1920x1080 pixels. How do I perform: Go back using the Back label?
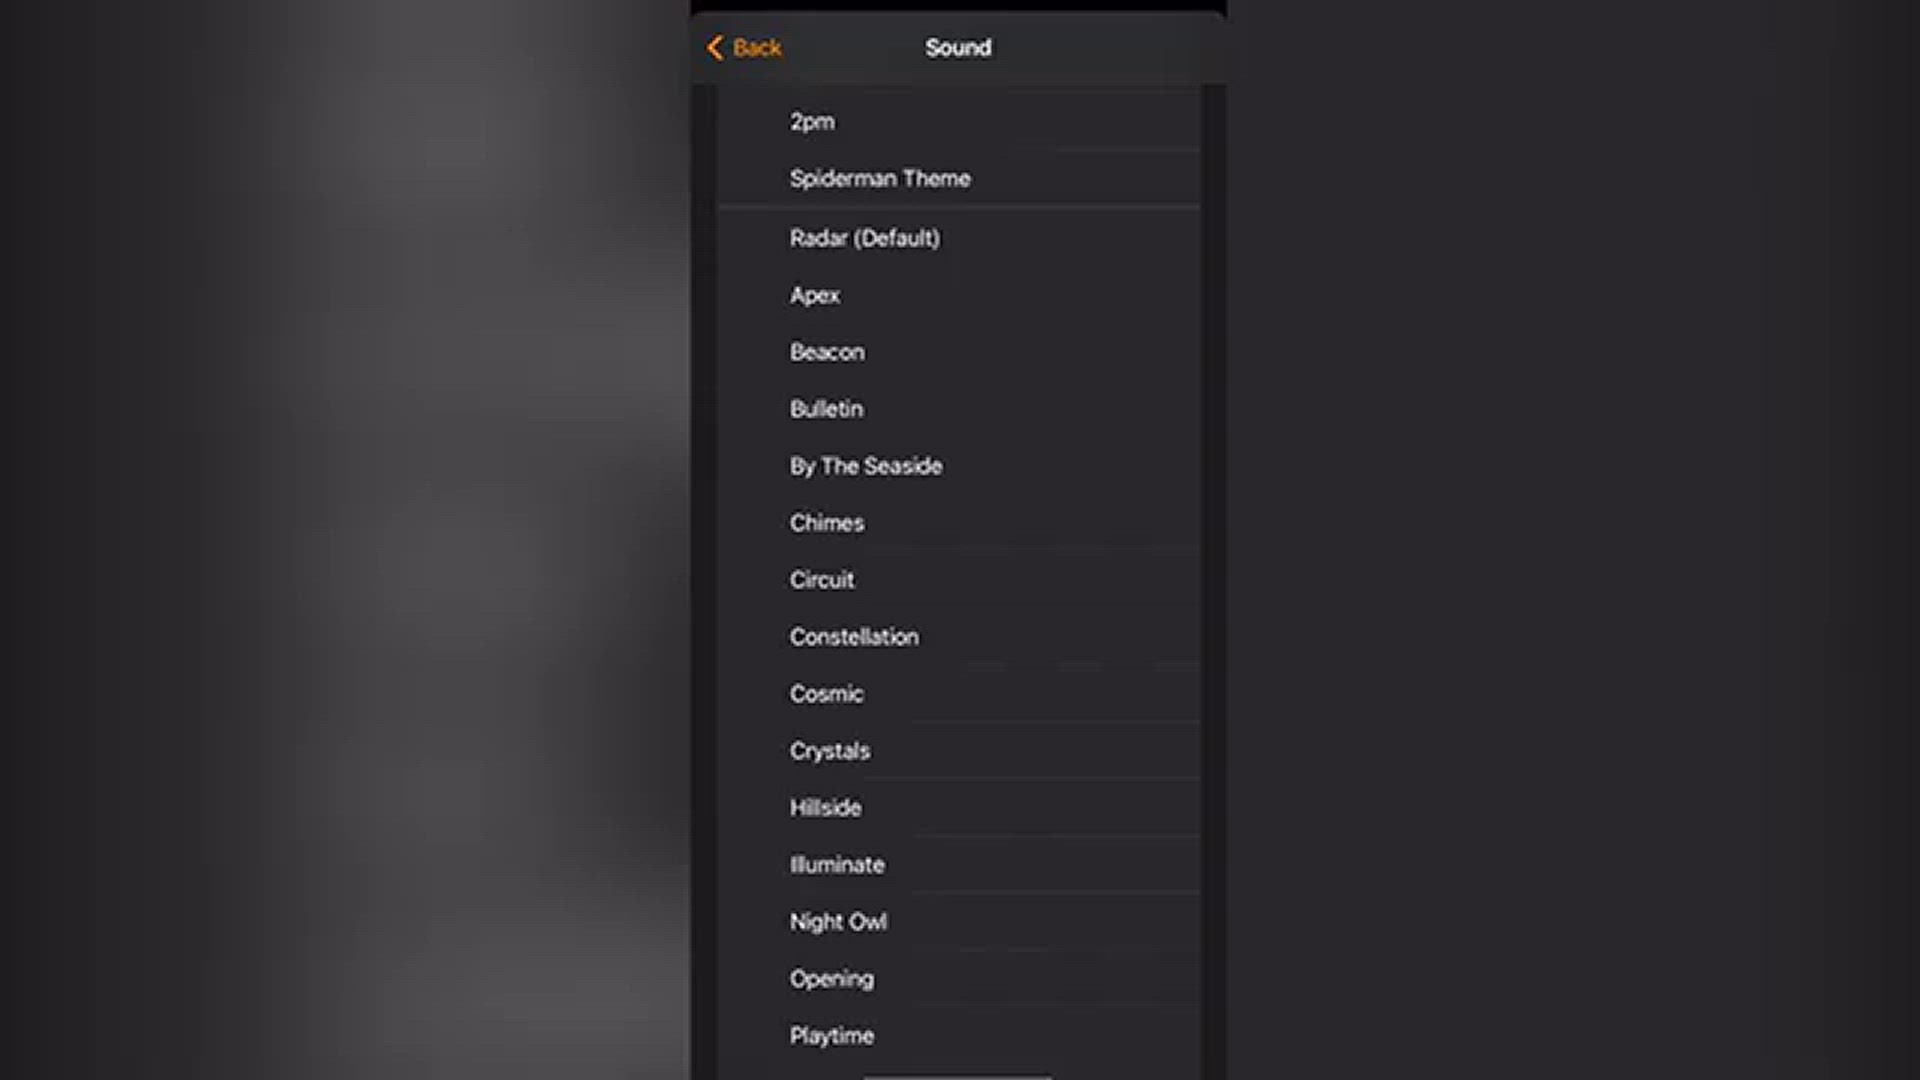757,48
